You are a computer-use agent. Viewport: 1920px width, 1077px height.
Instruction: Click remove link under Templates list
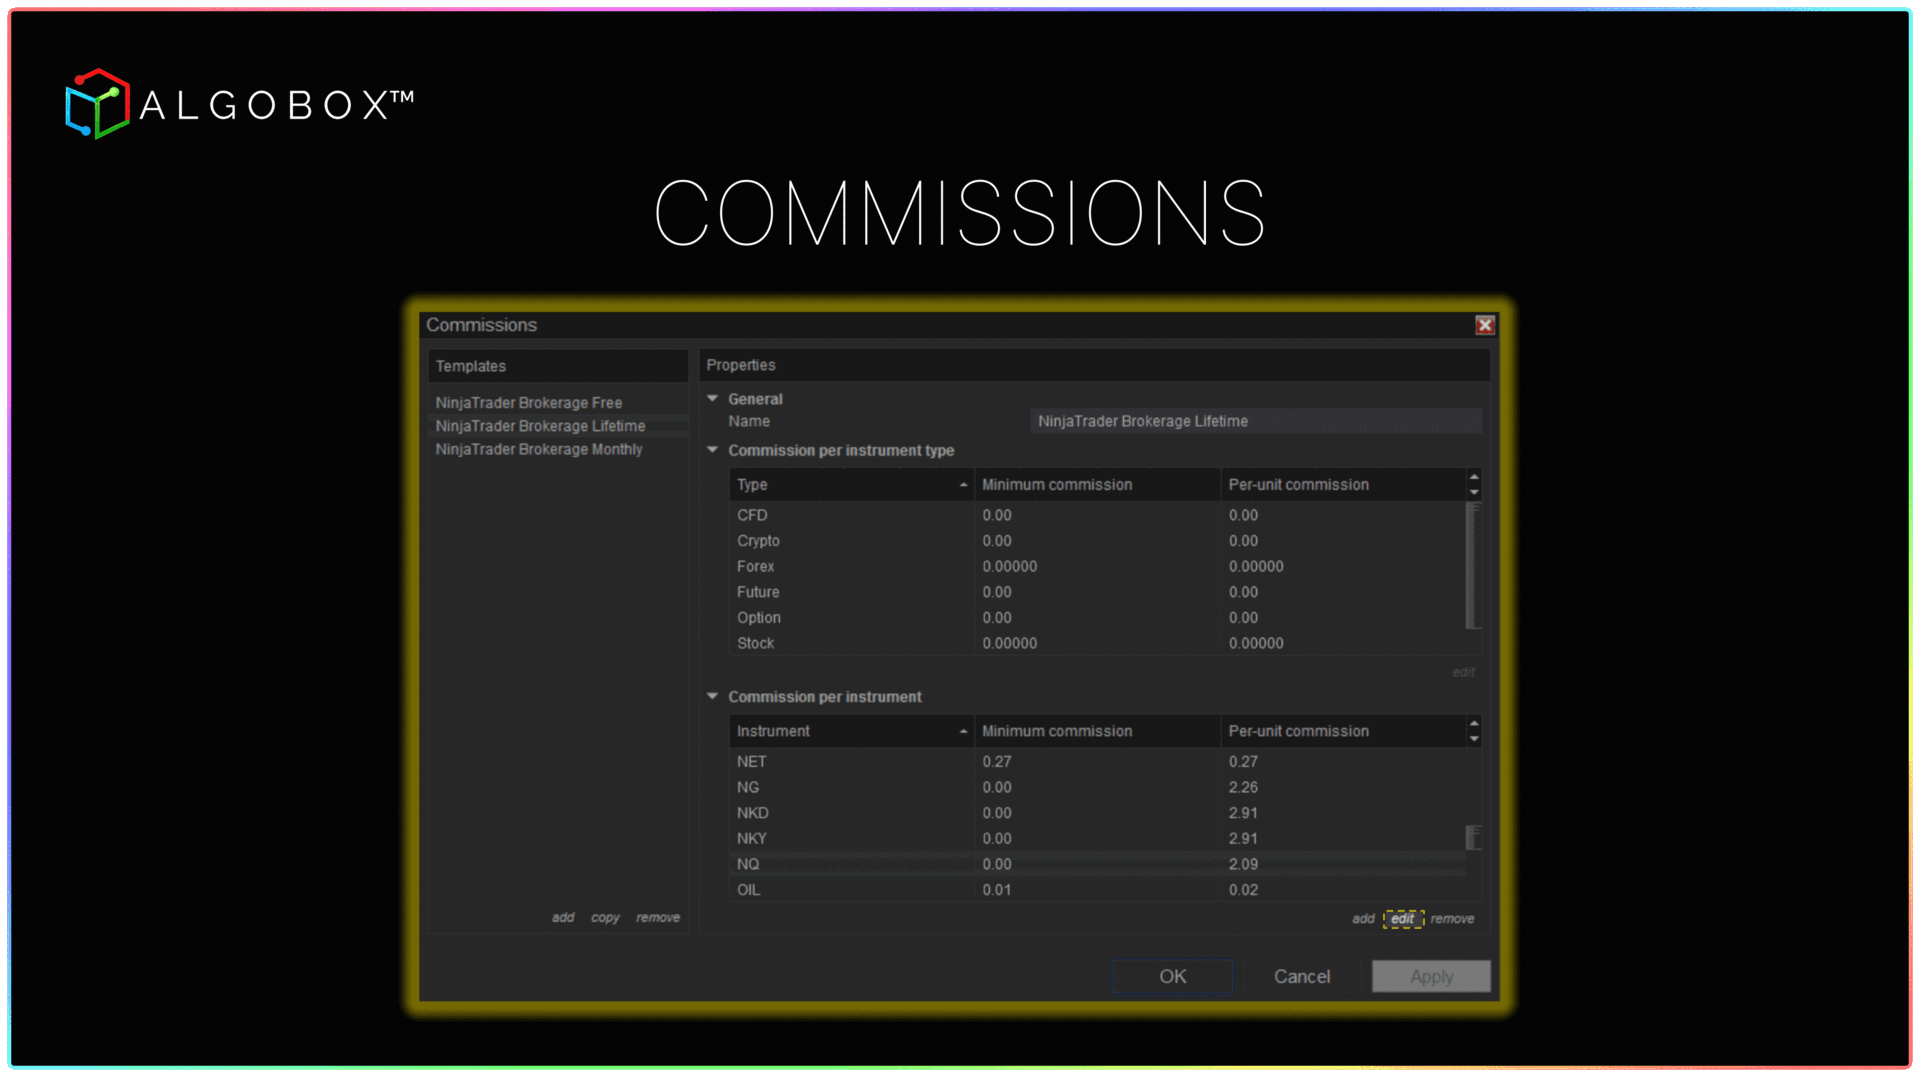pos(658,918)
